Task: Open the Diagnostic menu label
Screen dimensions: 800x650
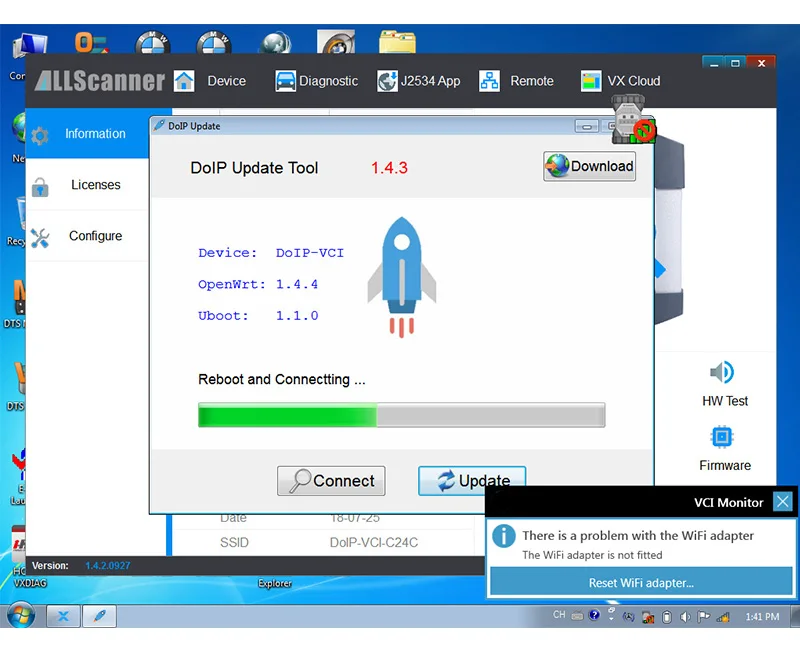Action: click(x=328, y=81)
